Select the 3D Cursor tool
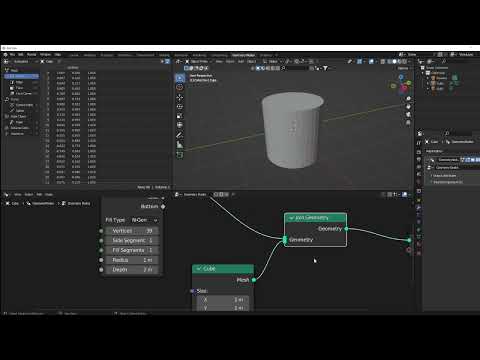The image size is (480, 360). pos(180,87)
